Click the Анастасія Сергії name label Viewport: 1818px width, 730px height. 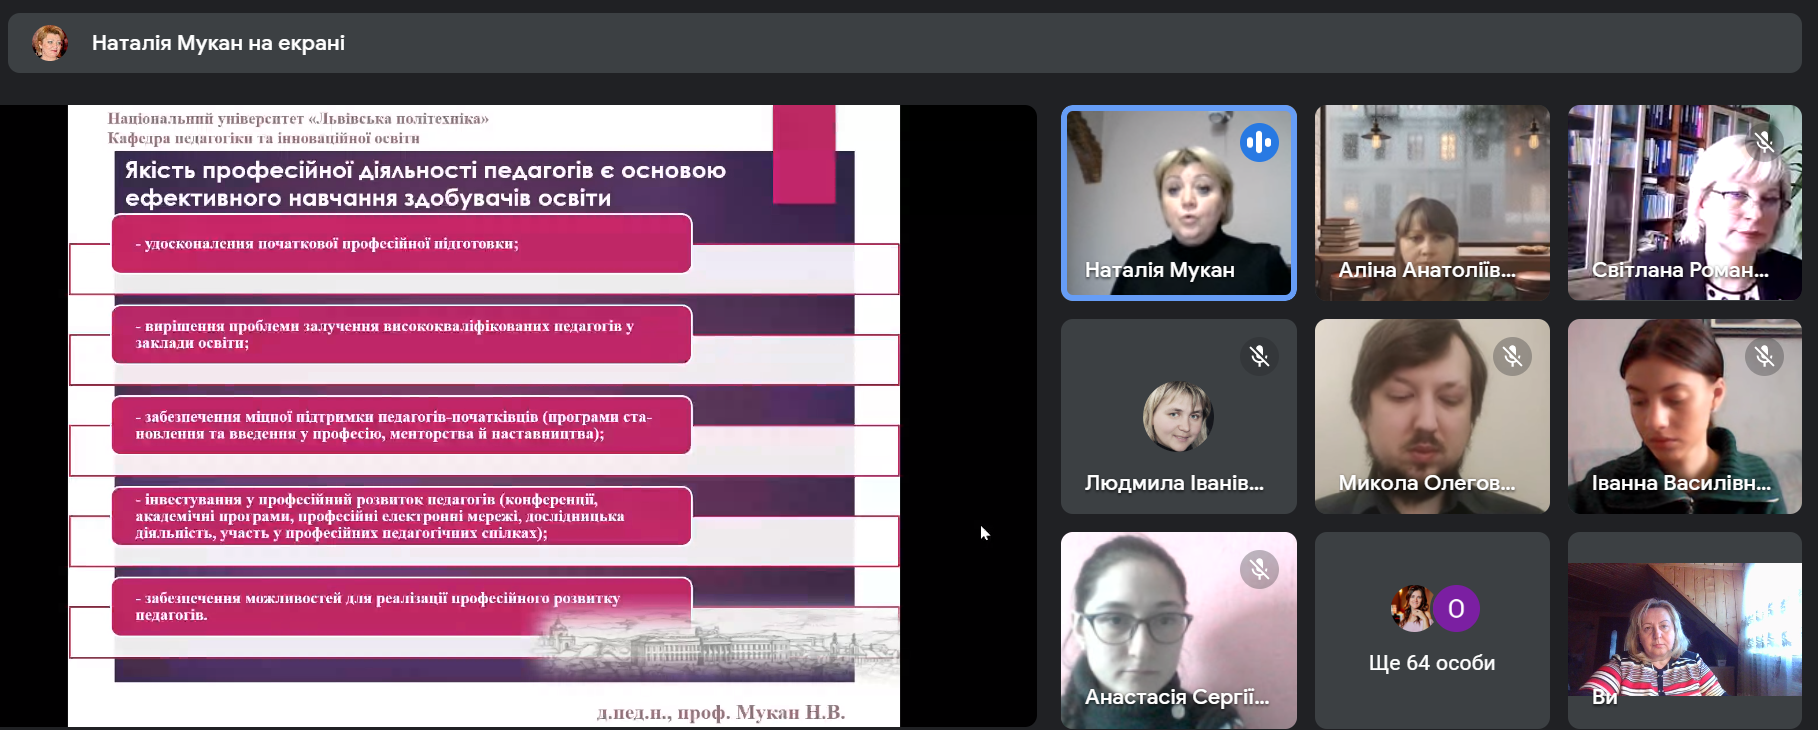(x=1176, y=697)
